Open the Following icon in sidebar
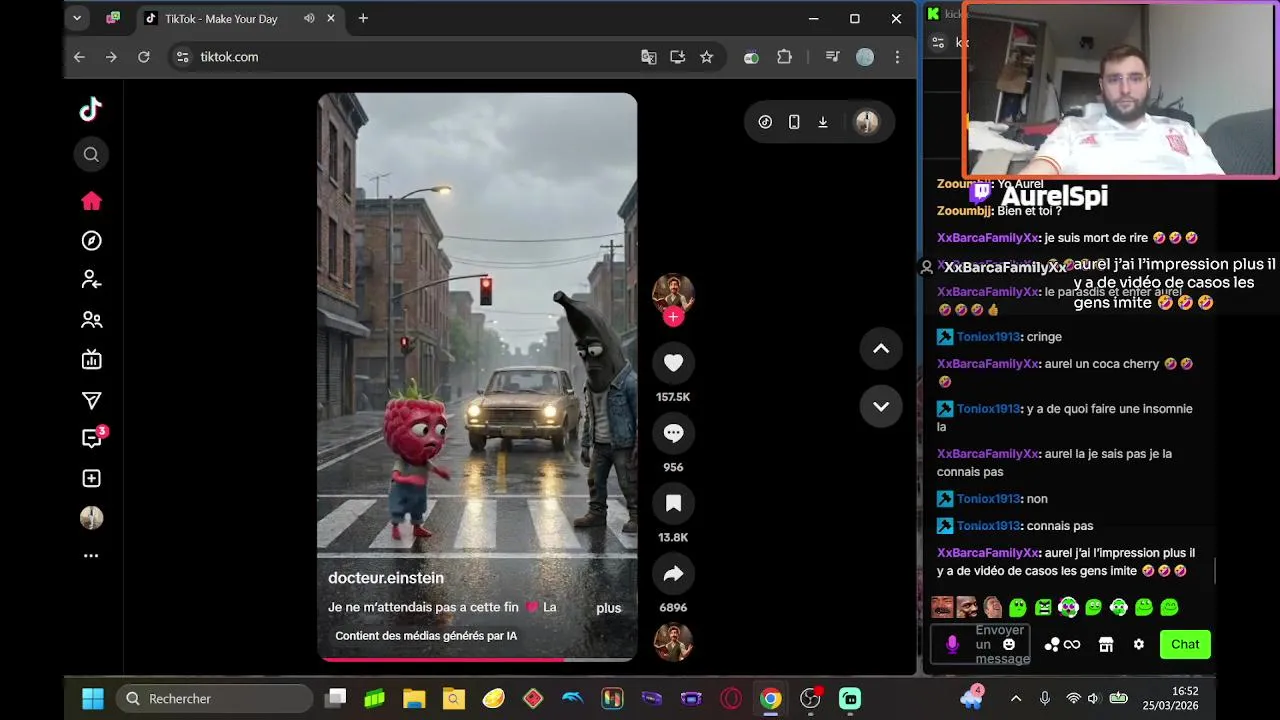 [91, 280]
